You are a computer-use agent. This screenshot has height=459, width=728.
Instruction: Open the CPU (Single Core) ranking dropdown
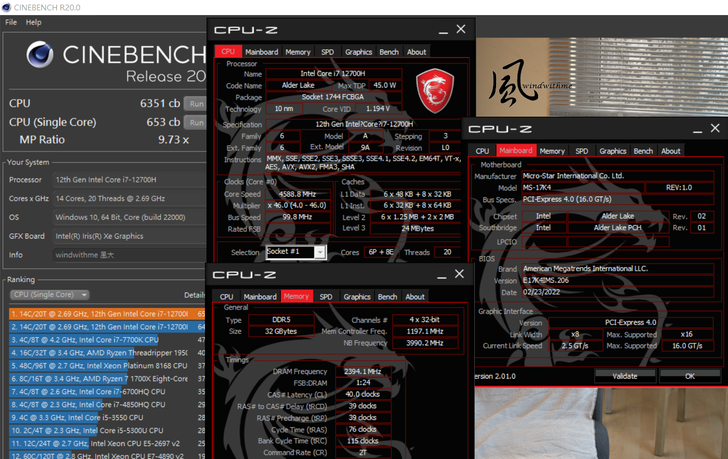click(49, 295)
